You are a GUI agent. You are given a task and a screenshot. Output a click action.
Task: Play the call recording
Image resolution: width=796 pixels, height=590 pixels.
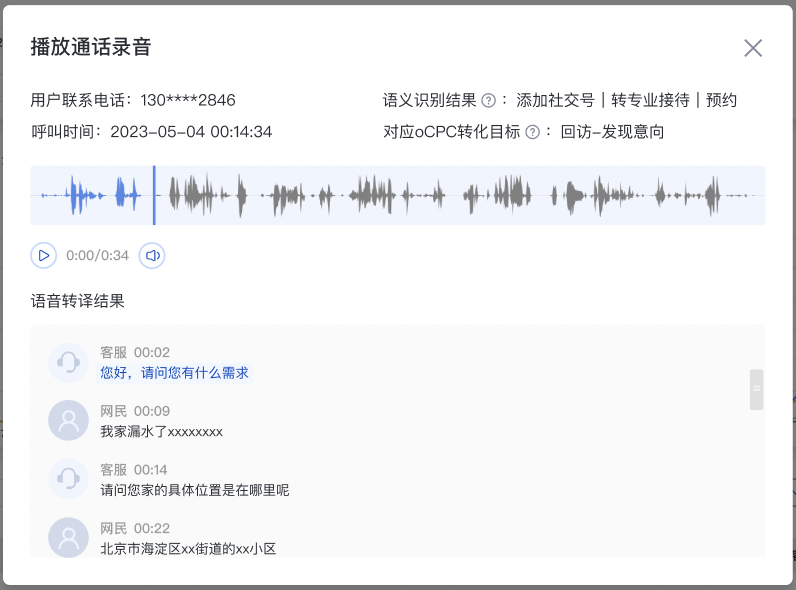click(43, 256)
